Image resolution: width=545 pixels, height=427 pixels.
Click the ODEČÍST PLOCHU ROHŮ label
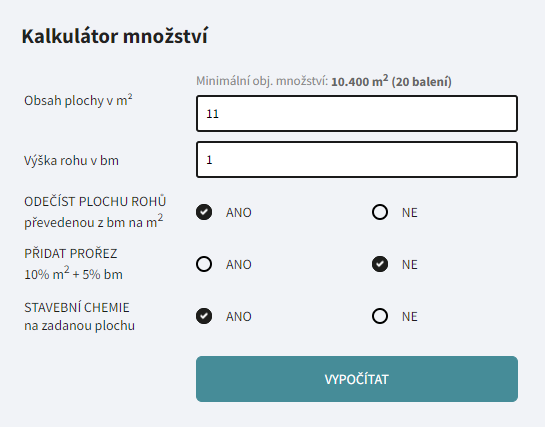tap(95, 202)
